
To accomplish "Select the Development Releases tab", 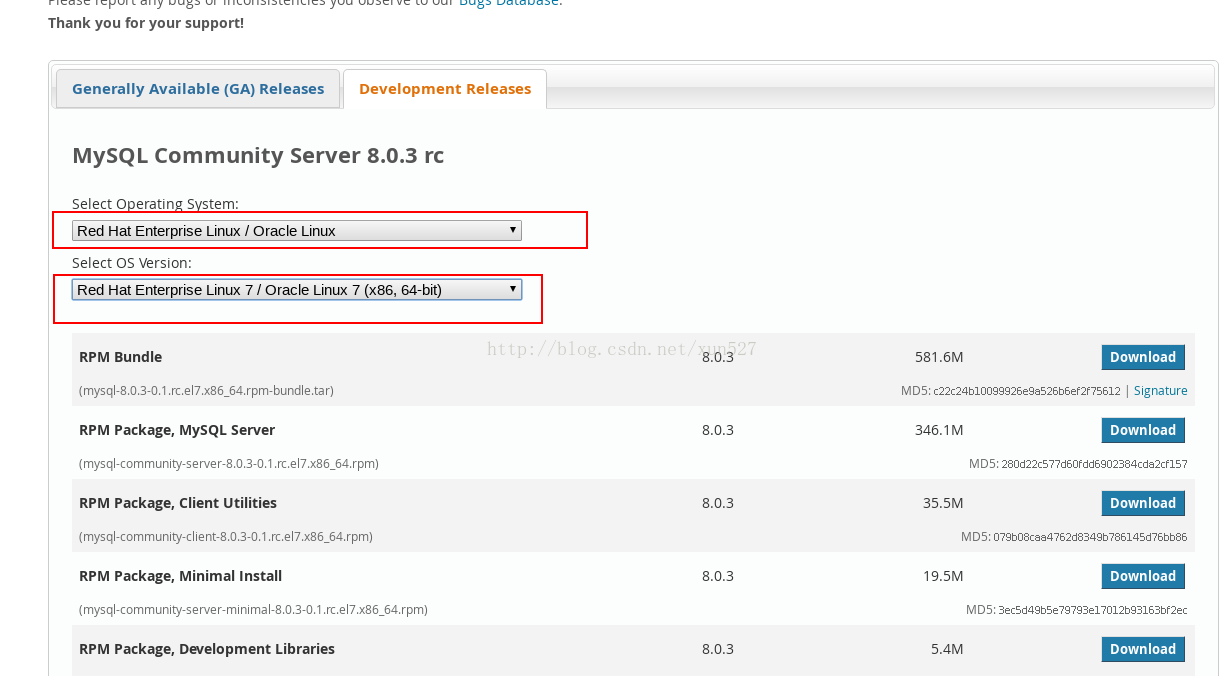I will point(445,89).
